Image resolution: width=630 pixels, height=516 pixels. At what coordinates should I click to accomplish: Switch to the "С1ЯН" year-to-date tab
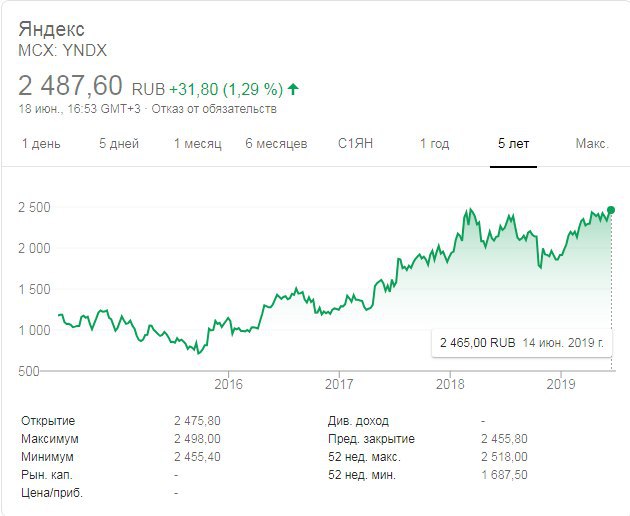click(355, 143)
